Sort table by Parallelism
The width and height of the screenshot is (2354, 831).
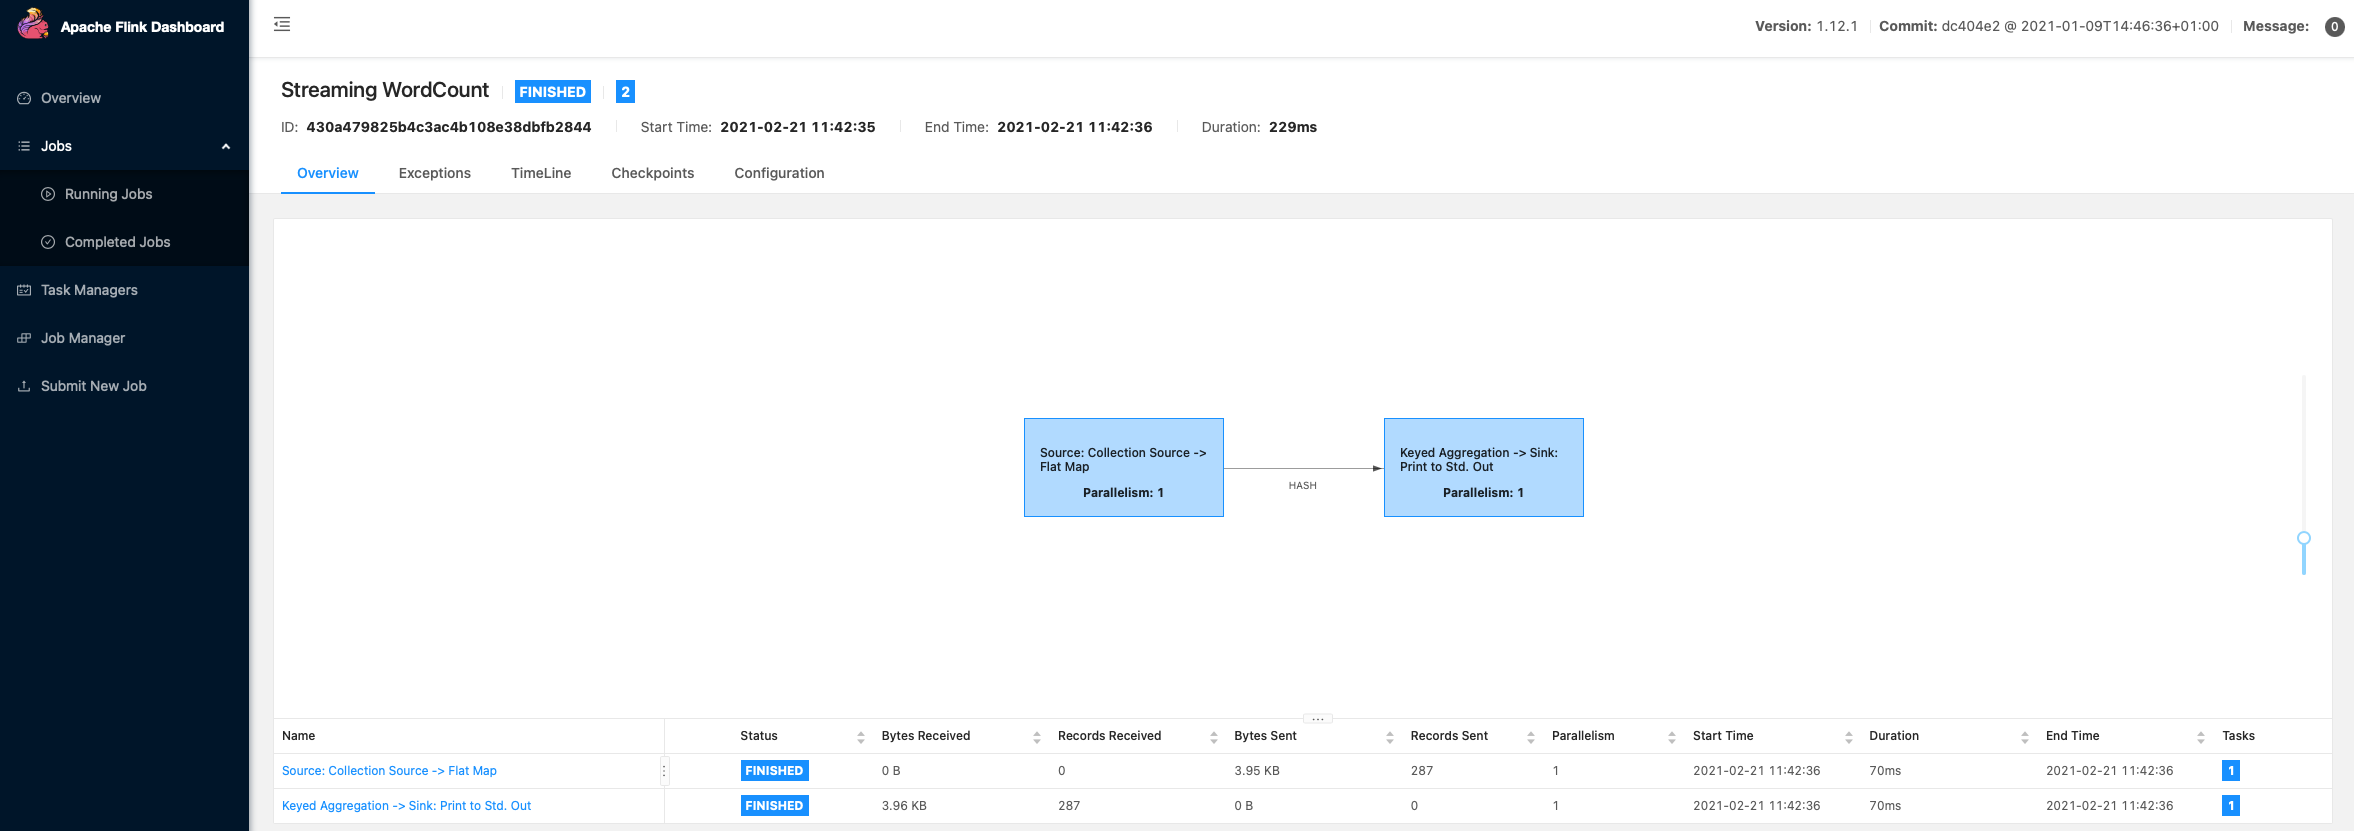pyautogui.click(x=1671, y=737)
